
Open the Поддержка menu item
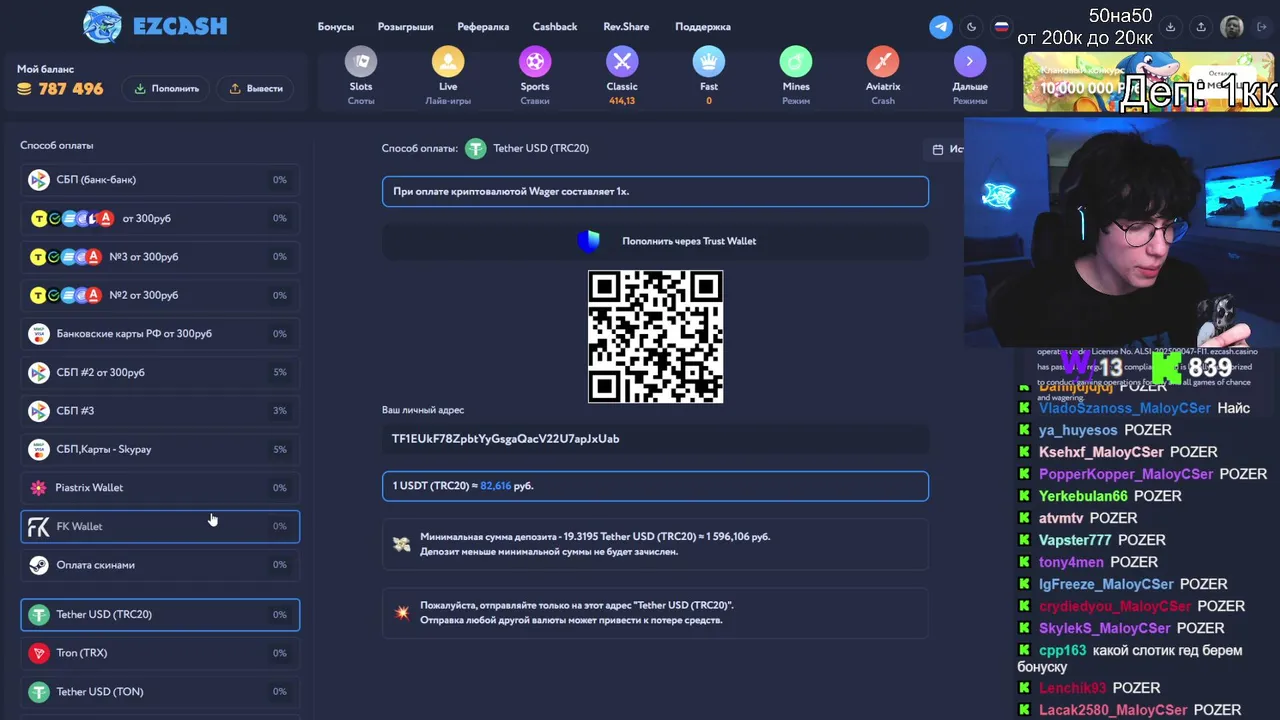[x=703, y=27]
